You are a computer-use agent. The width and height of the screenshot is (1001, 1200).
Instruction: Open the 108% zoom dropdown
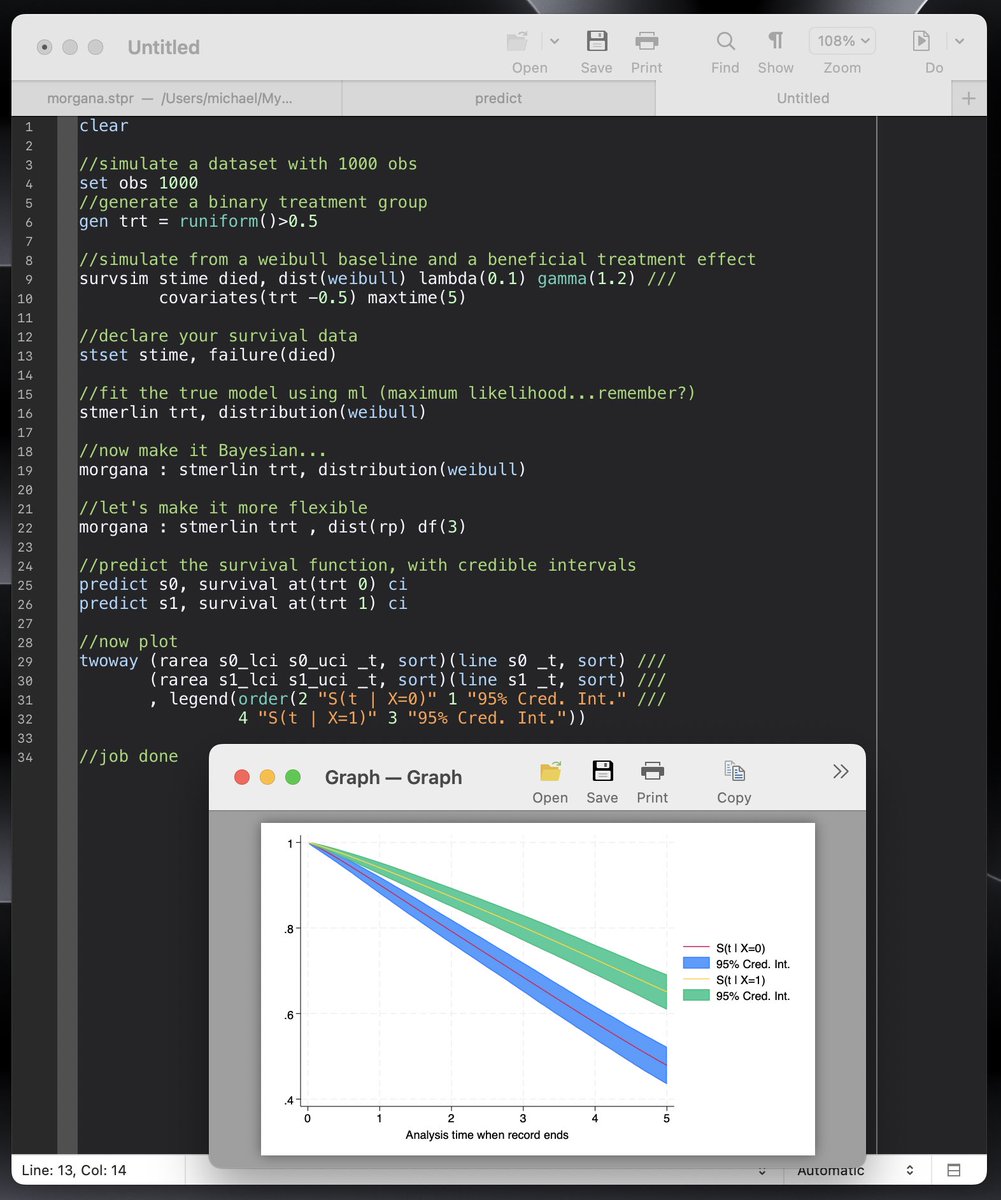pos(842,41)
